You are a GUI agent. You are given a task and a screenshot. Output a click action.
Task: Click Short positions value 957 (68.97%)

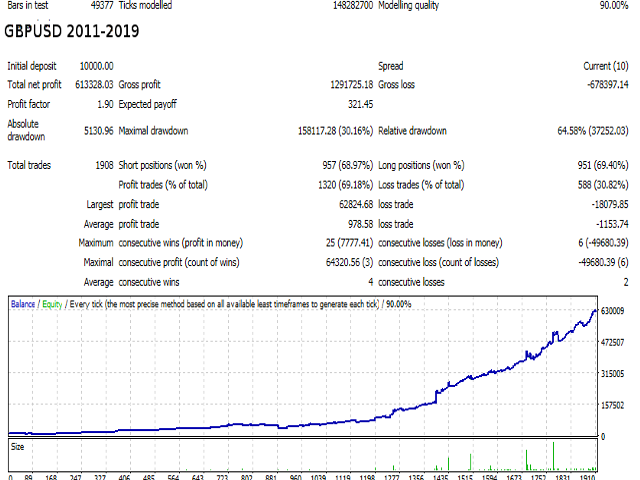point(347,165)
